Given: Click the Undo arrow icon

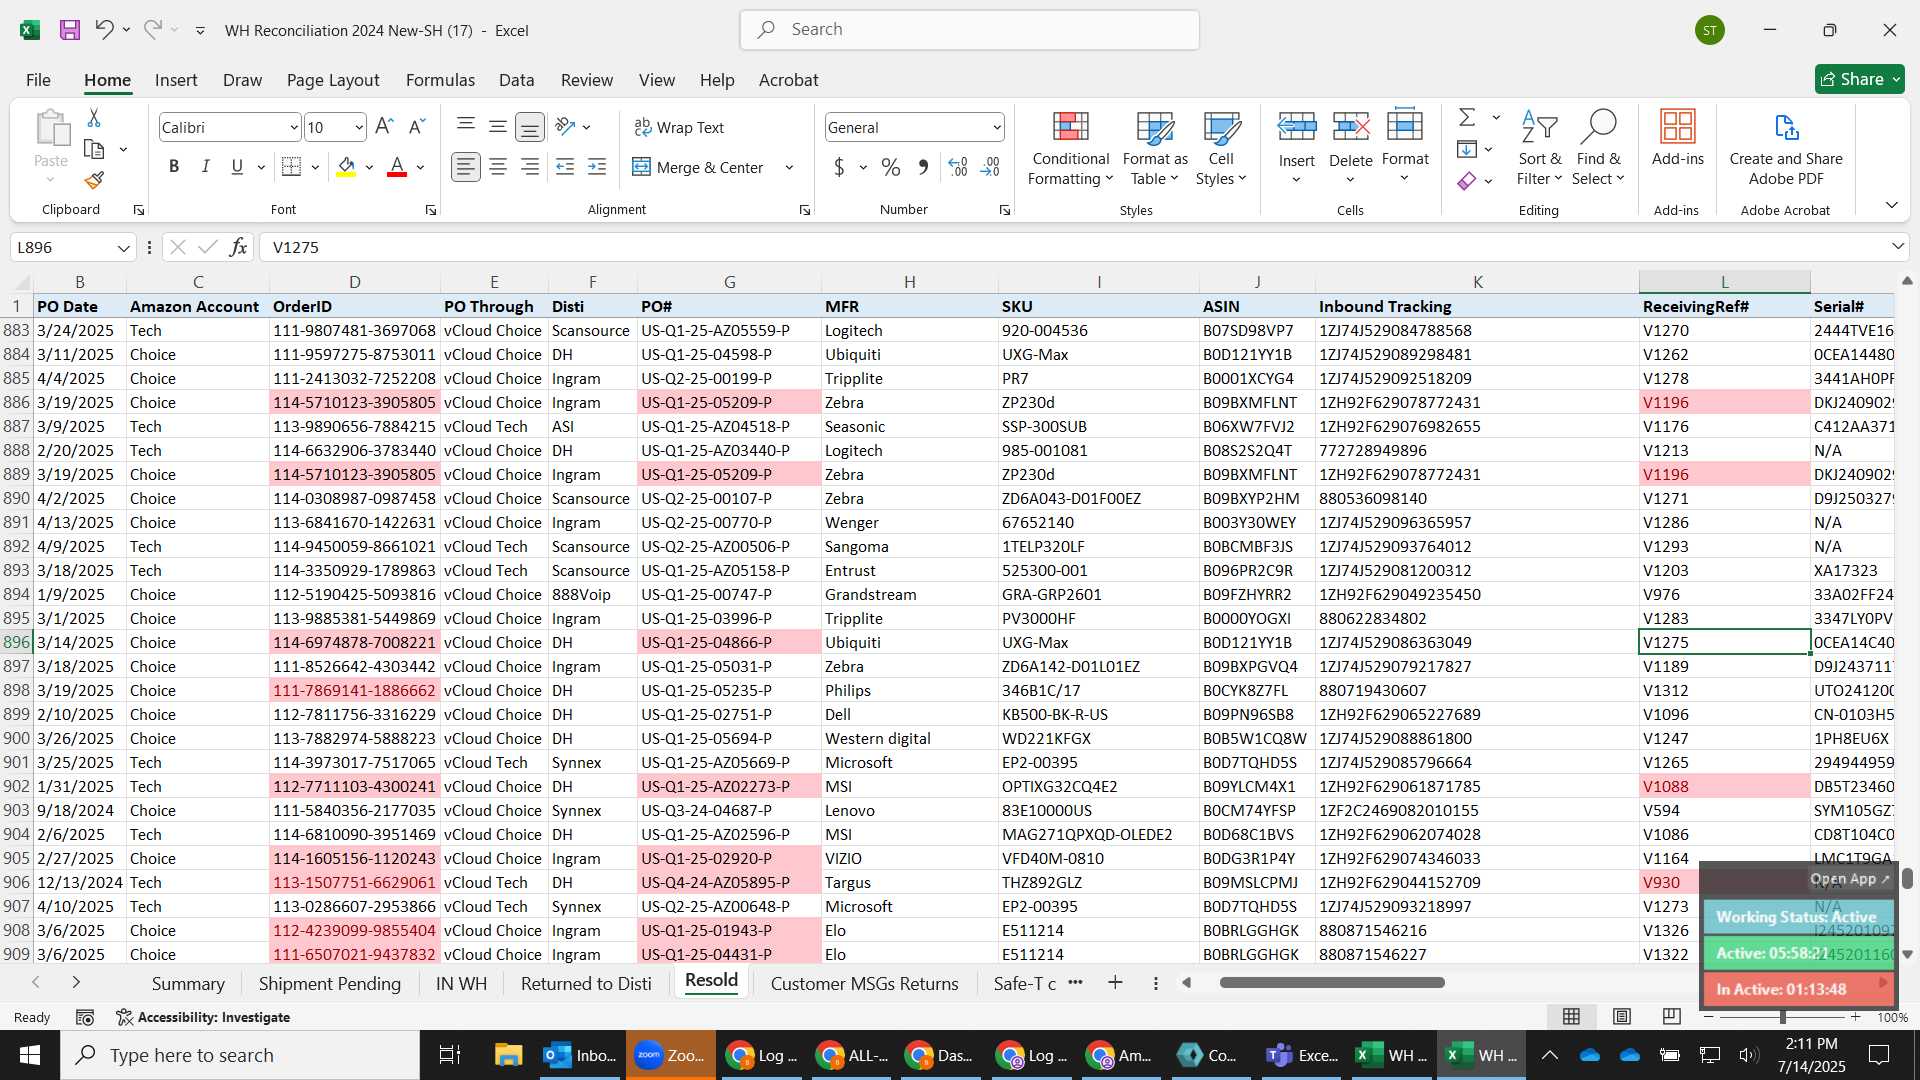Looking at the screenshot, I should pyautogui.click(x=104, y=30).
